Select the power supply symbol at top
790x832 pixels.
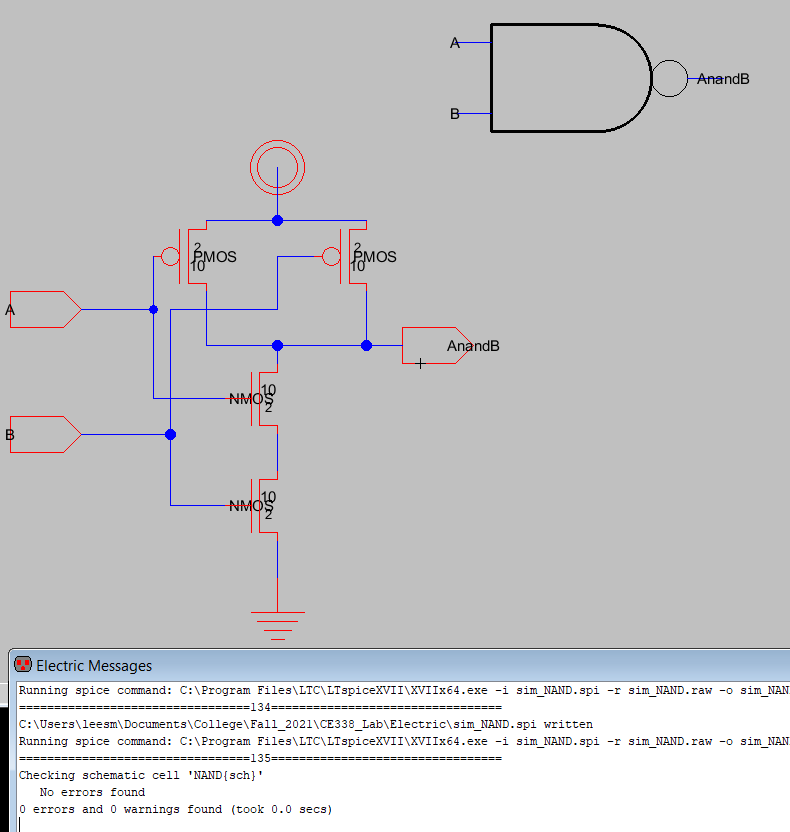(277, 166)
